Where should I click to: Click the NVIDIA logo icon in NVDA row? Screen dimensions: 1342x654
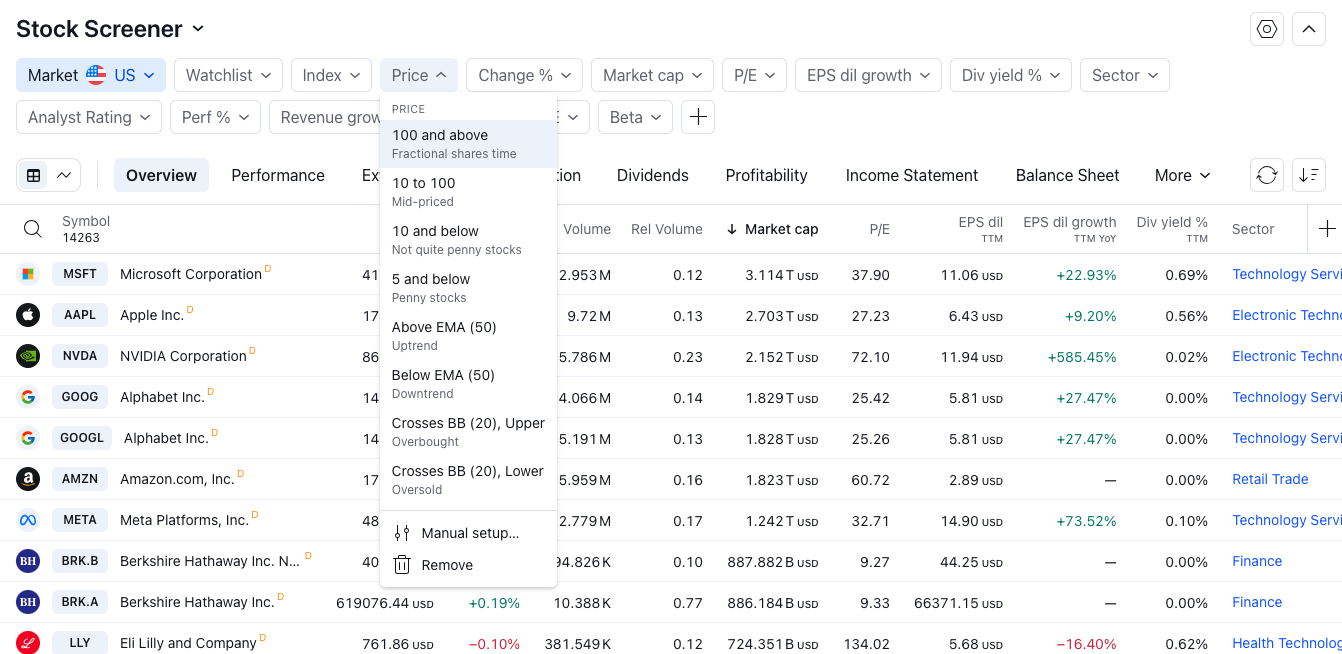point(28,356)
